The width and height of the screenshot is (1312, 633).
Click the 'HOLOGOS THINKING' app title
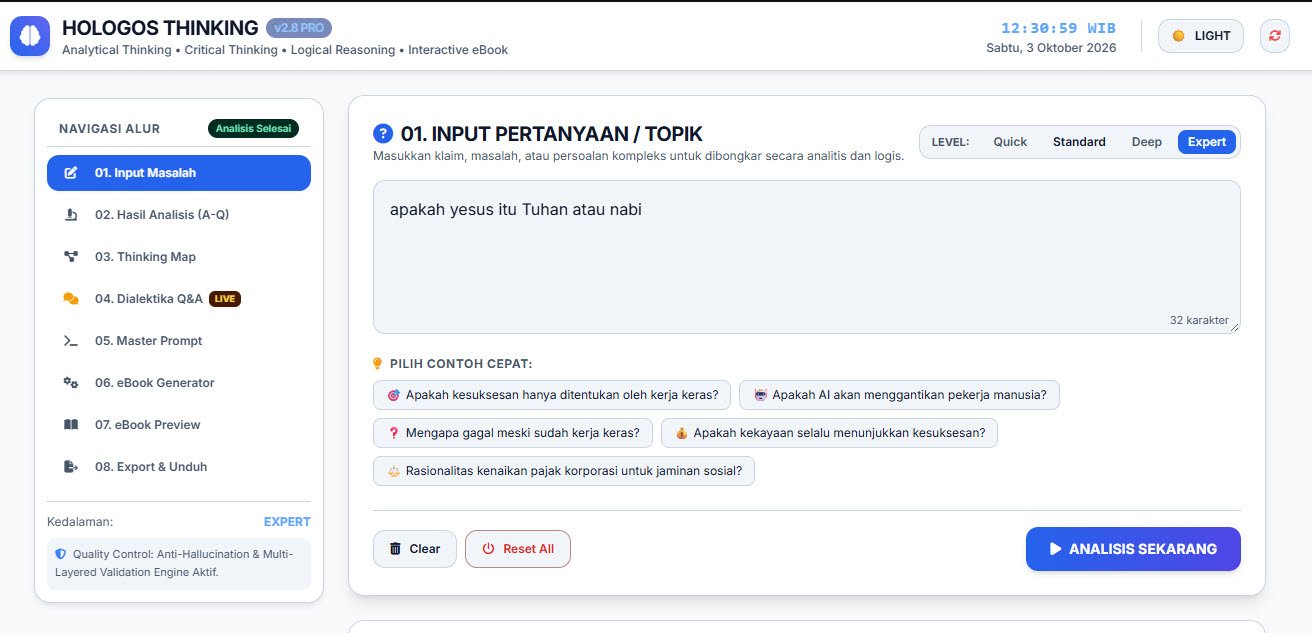pos(160,28)
